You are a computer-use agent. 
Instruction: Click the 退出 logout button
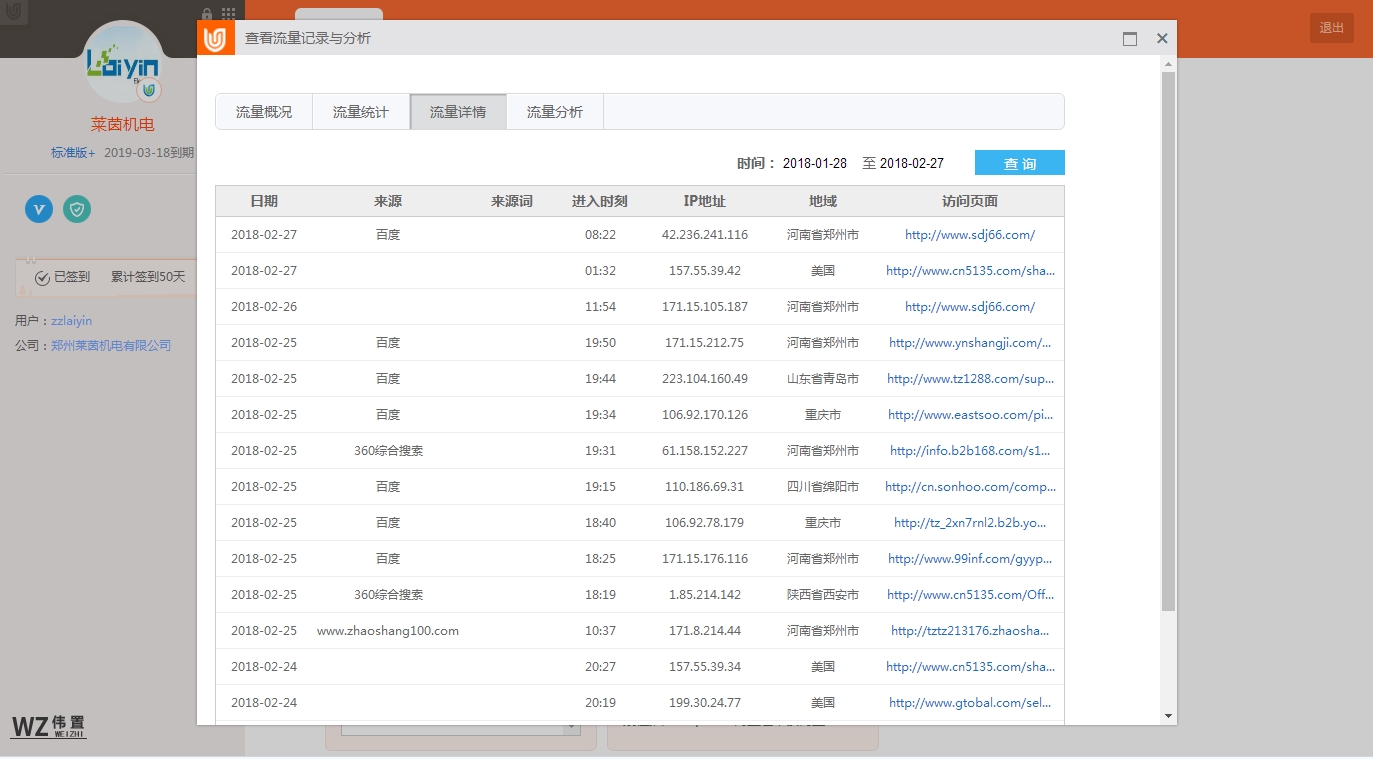pyautogui.click(x=1331, y=28)
